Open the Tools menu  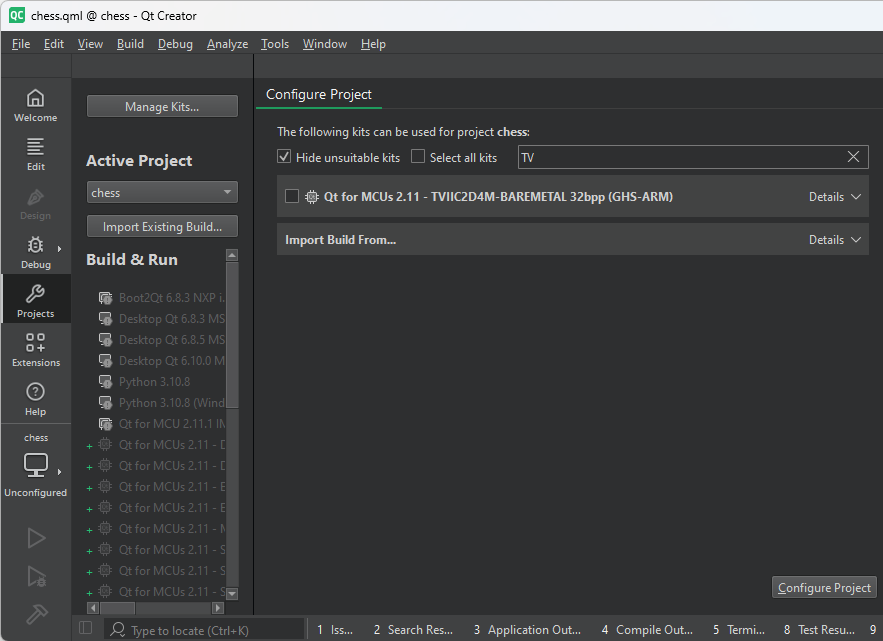[x=274, y=43]
